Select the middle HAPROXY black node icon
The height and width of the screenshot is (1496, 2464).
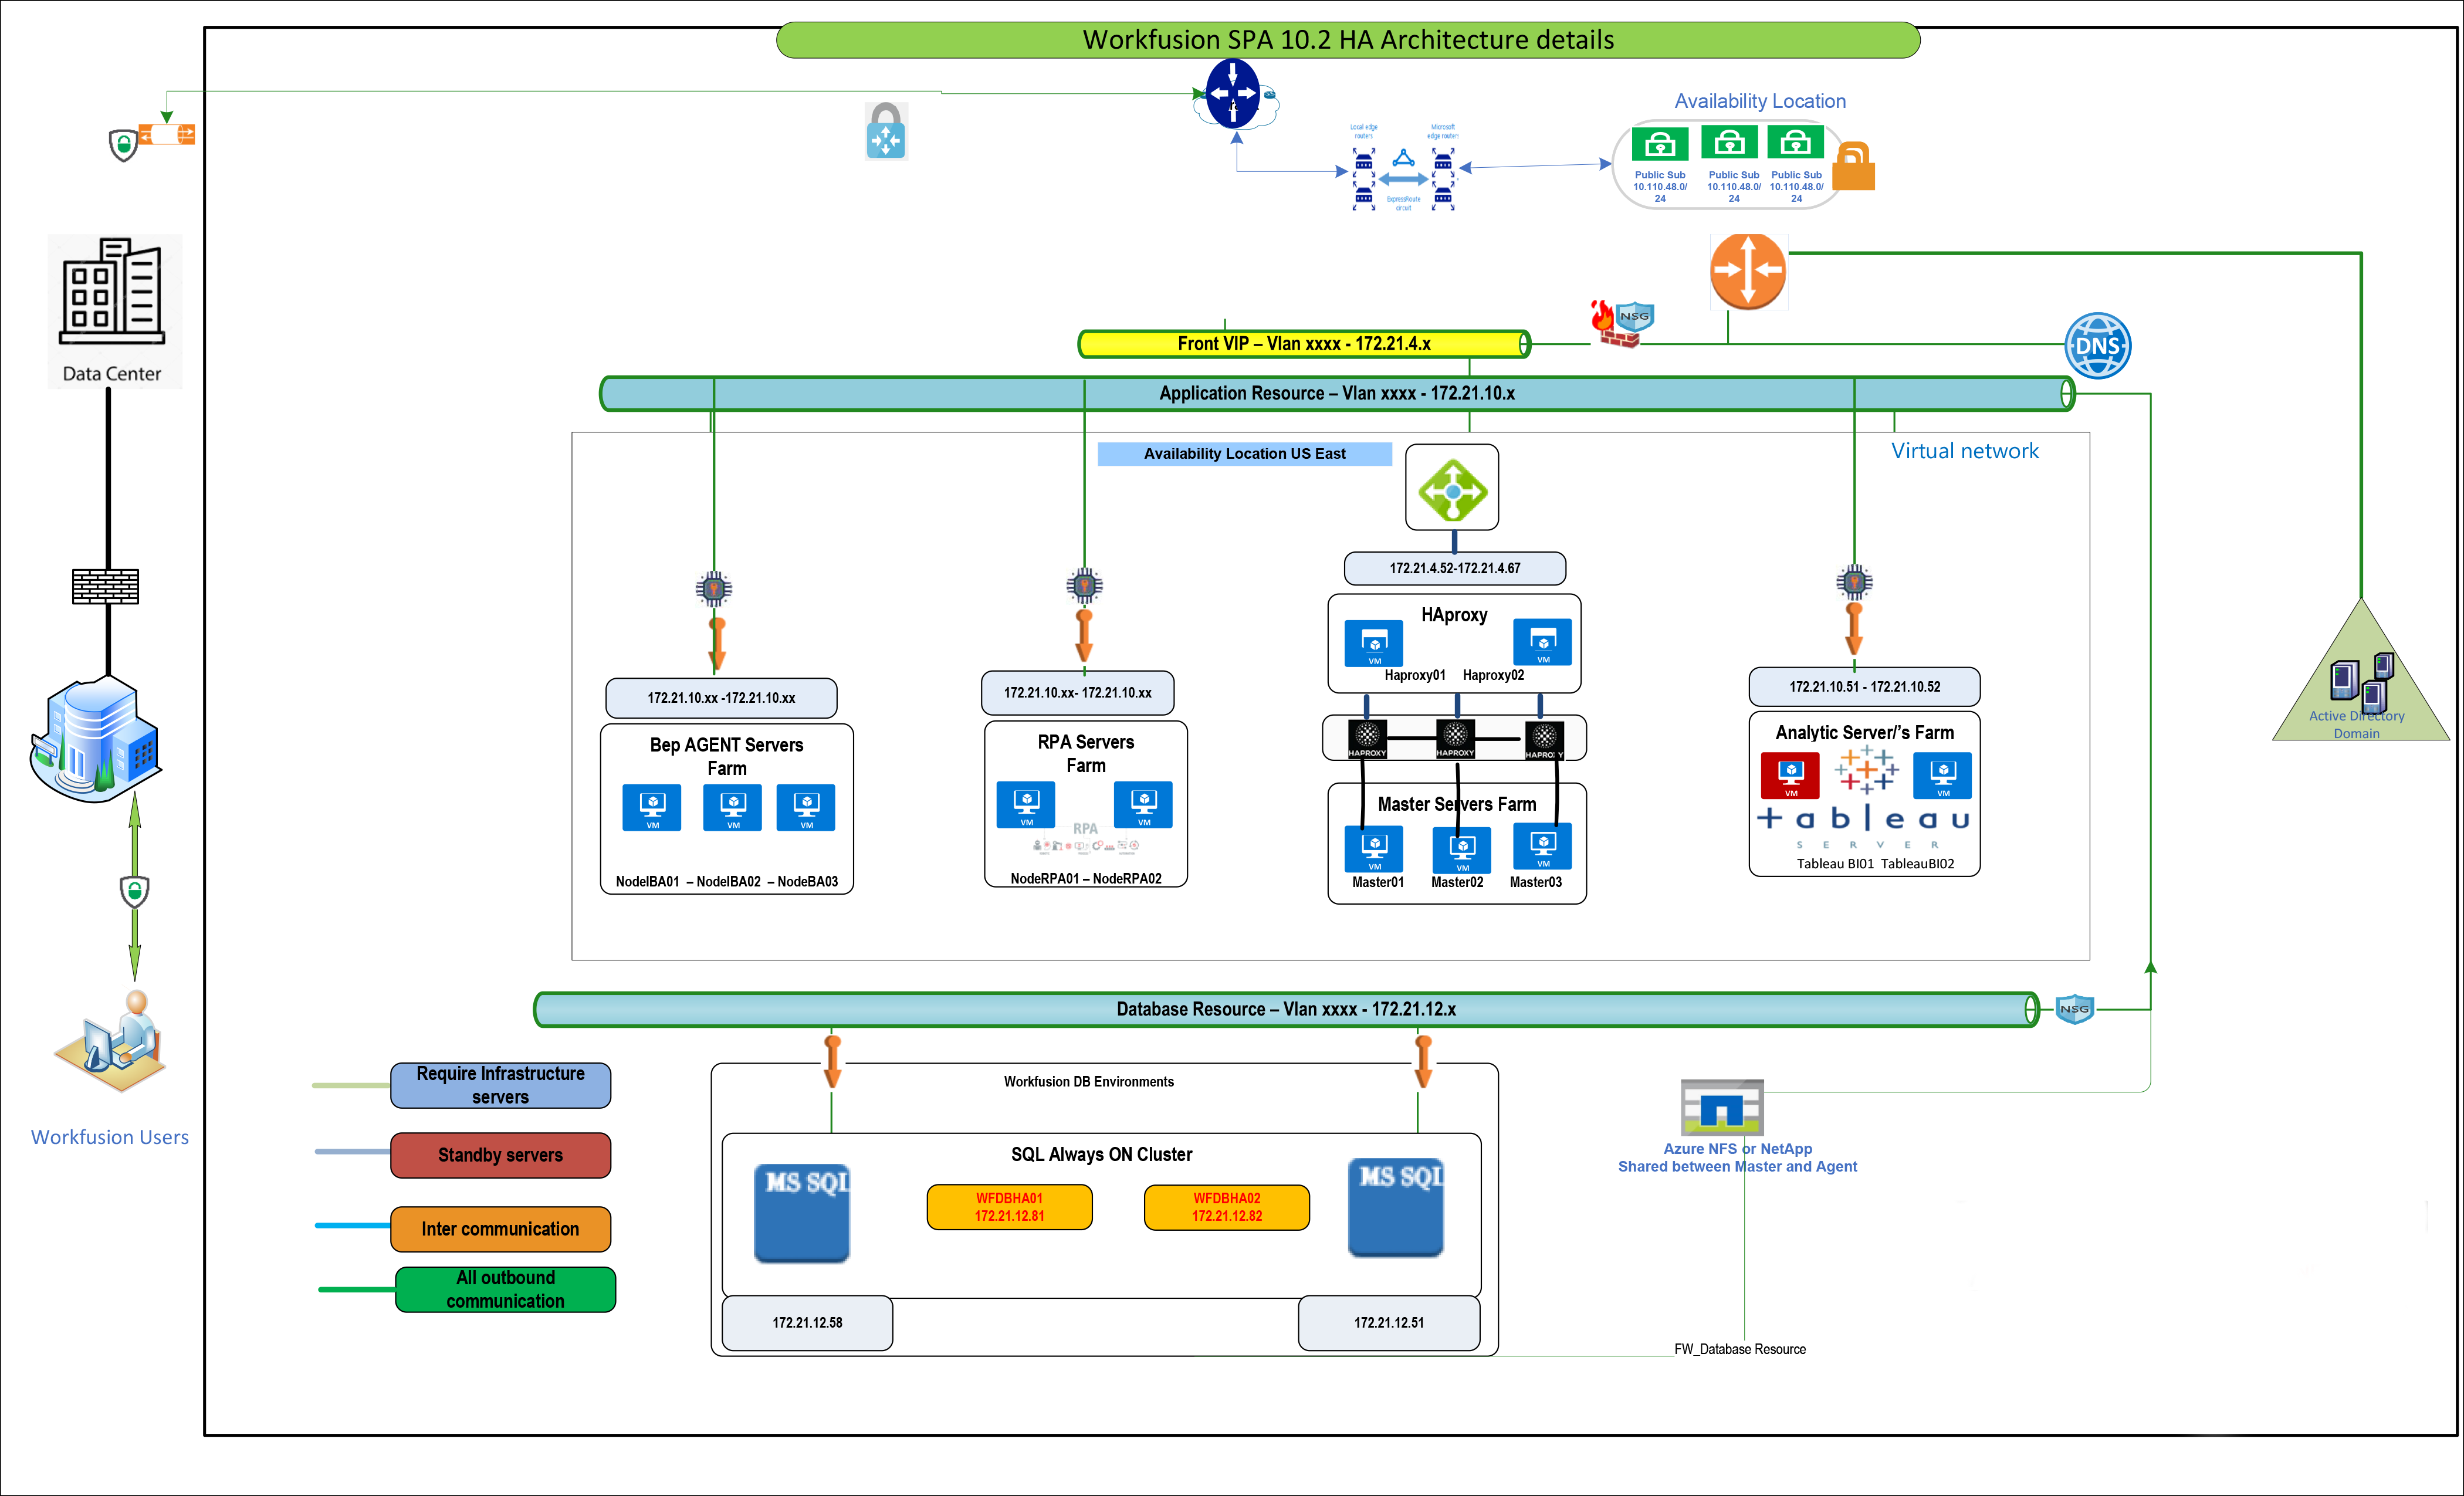pyautogui.click(x=1455, y=738)
